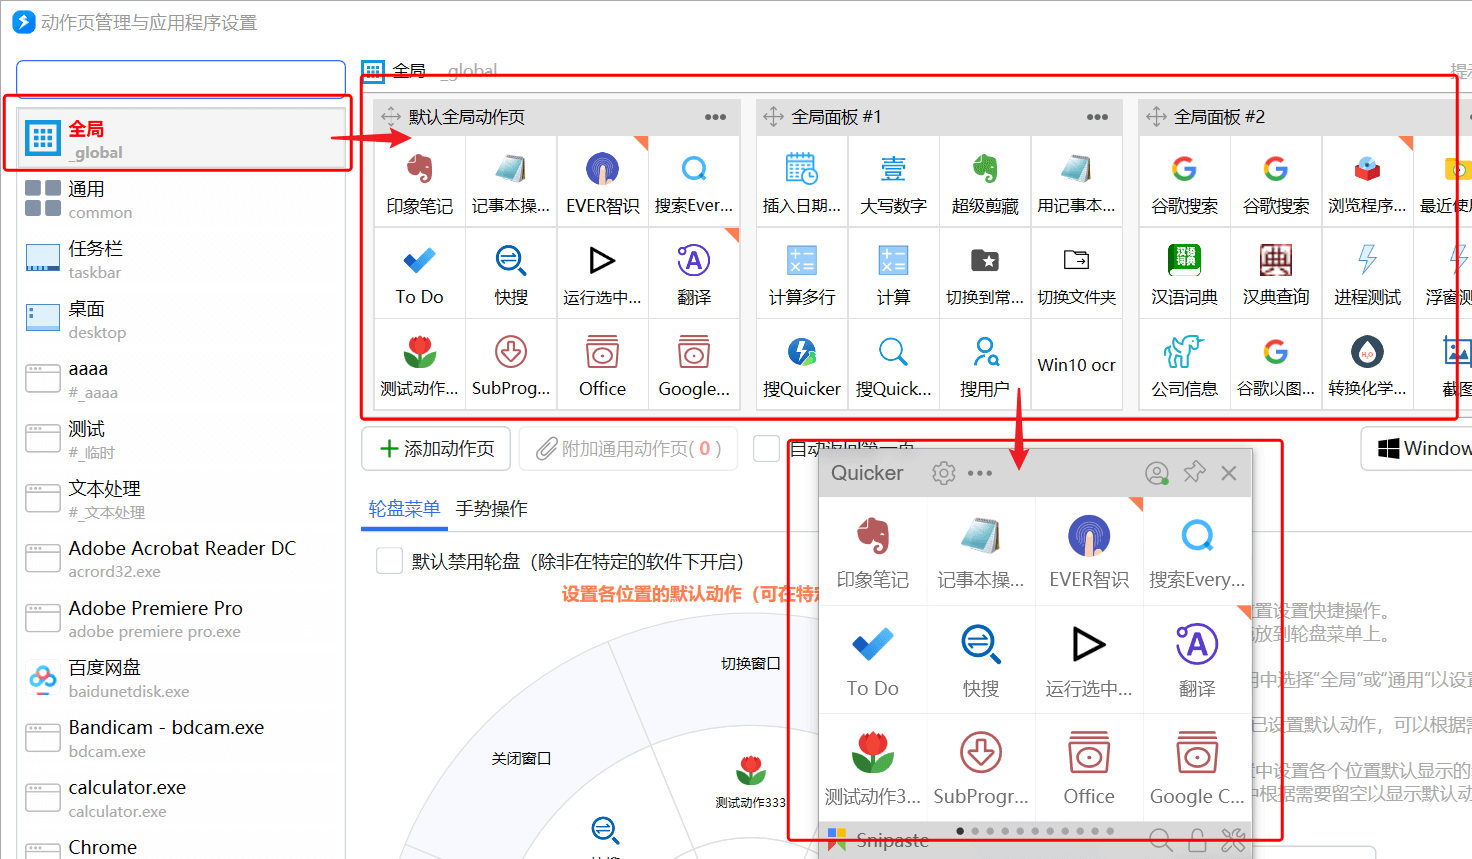Open more menu of 默认全局动作页
Screen dimensions: 1472x859
(715, 117)
